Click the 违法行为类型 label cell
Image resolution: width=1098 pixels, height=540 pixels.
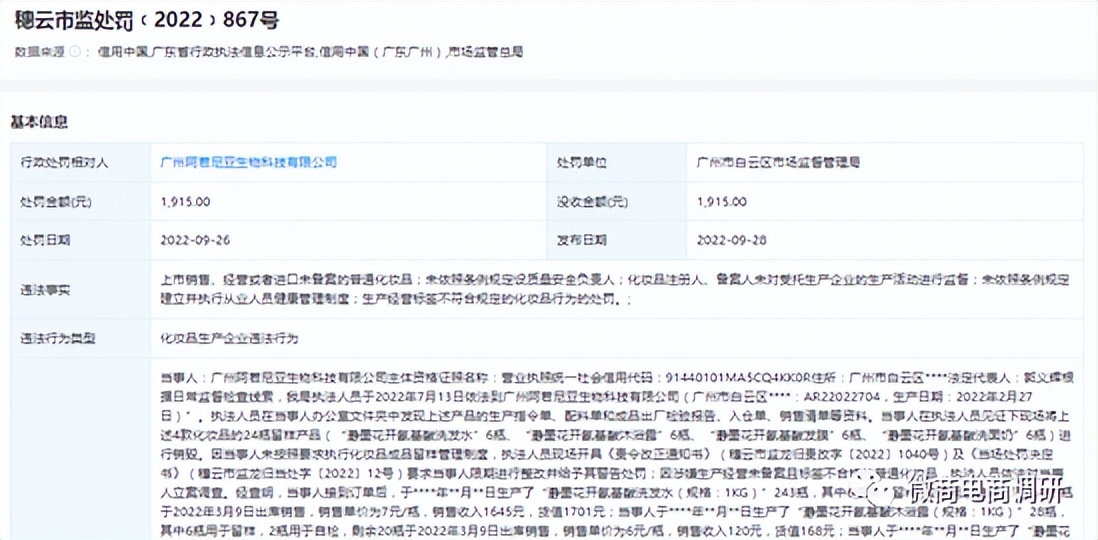(x=81, y=339)
